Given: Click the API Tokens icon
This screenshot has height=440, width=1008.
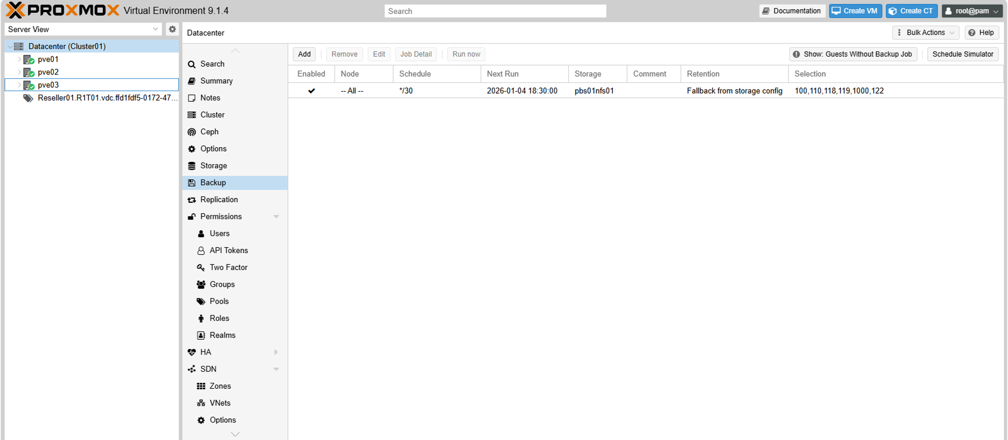Looking at the screenshot, I should click(x=201, y=250).
